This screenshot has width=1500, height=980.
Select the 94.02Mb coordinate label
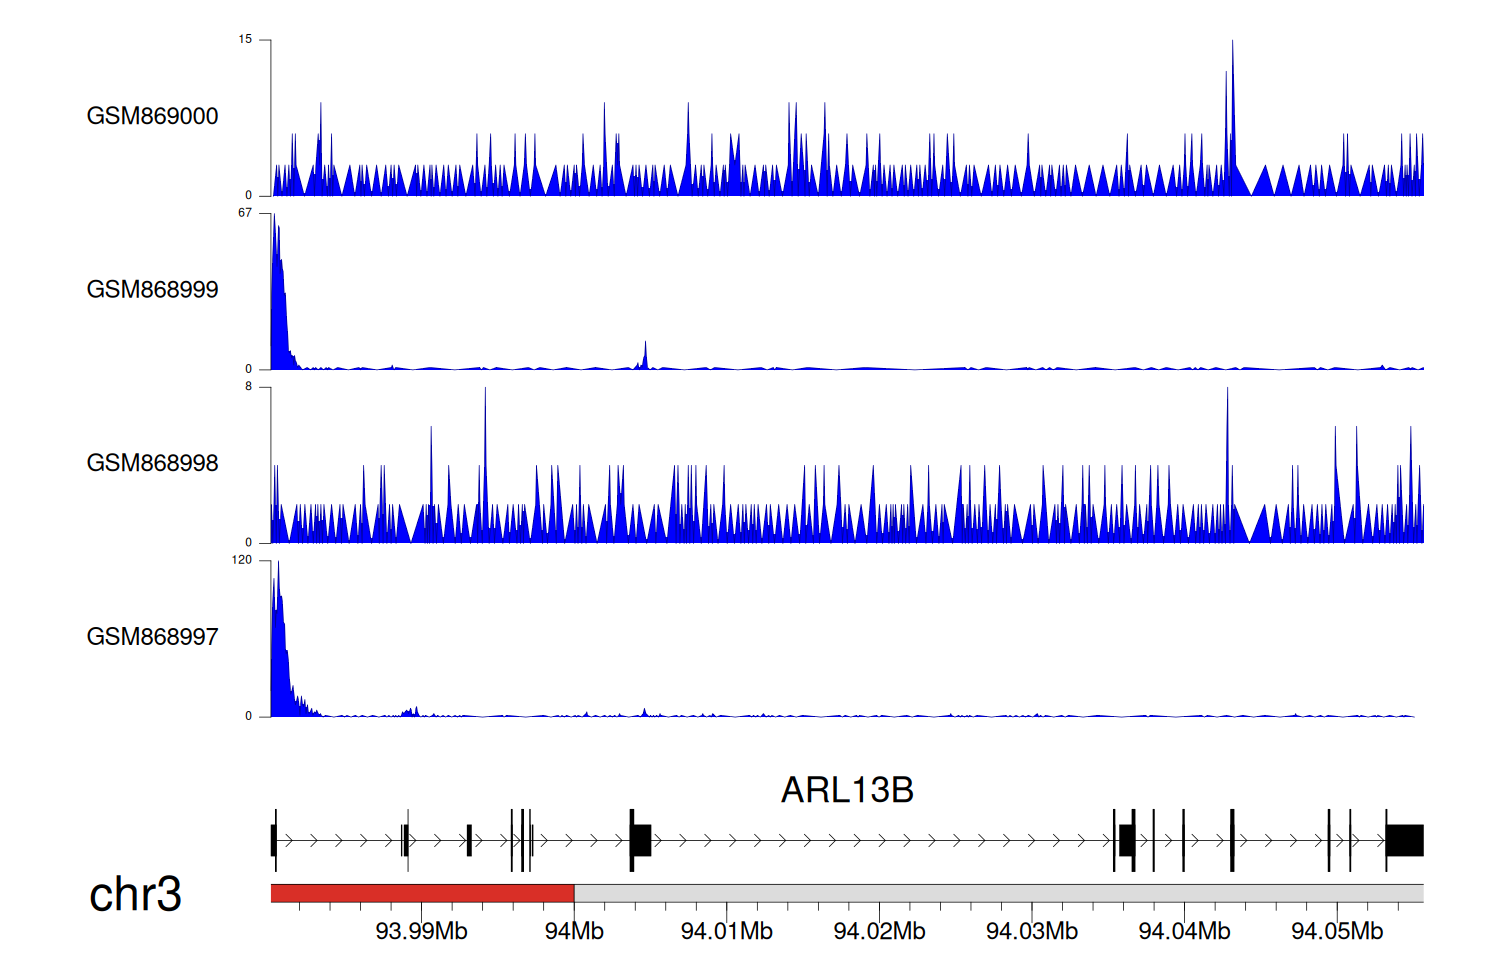coord(879,931)
